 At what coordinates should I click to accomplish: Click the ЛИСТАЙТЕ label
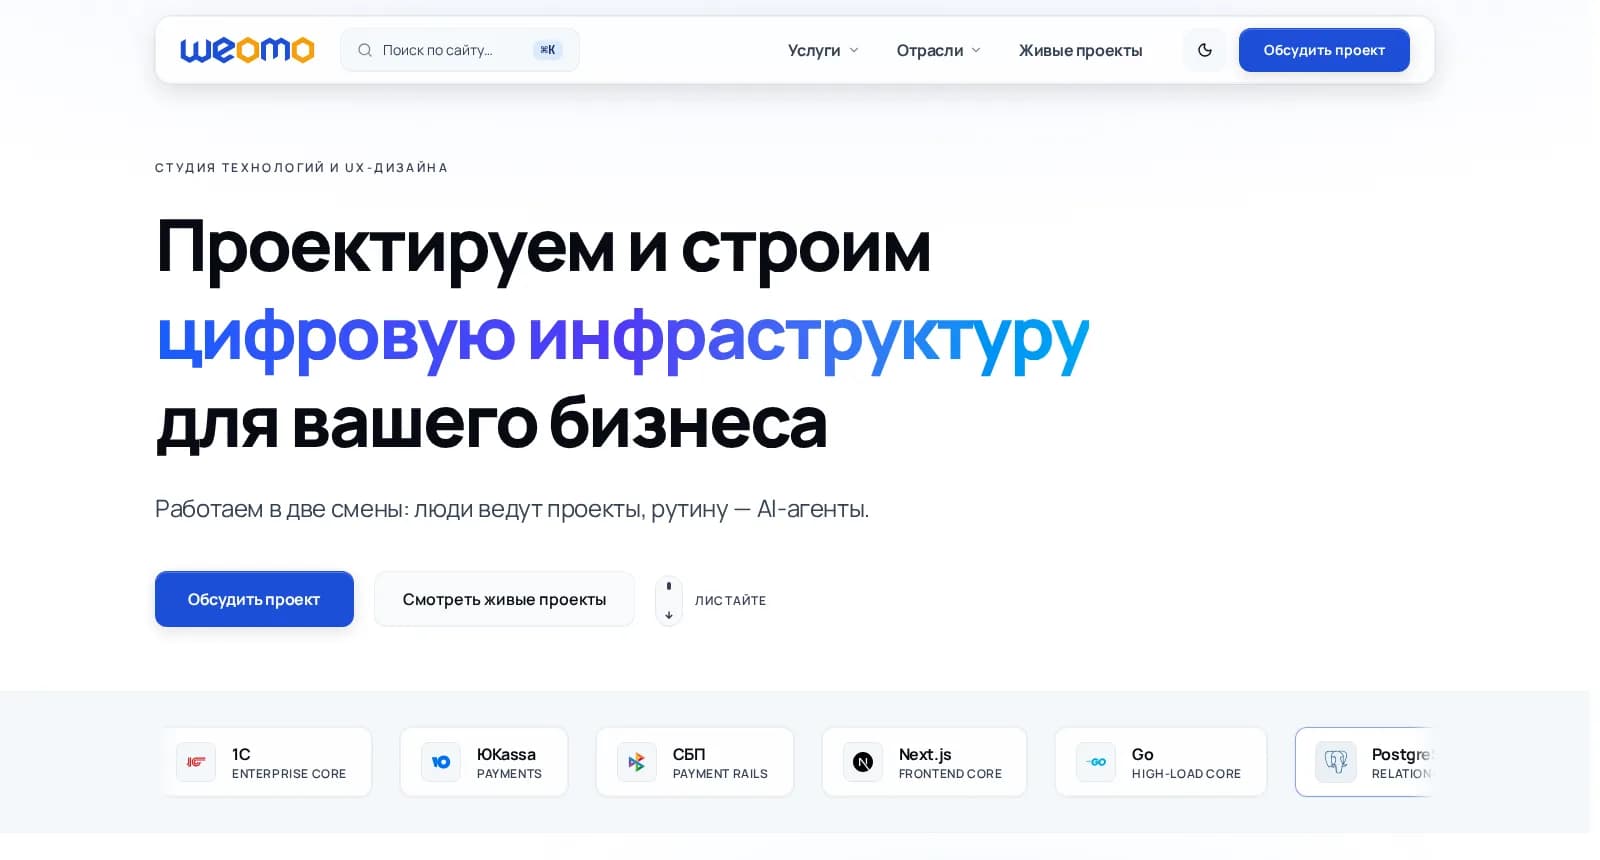pos(730,600)
